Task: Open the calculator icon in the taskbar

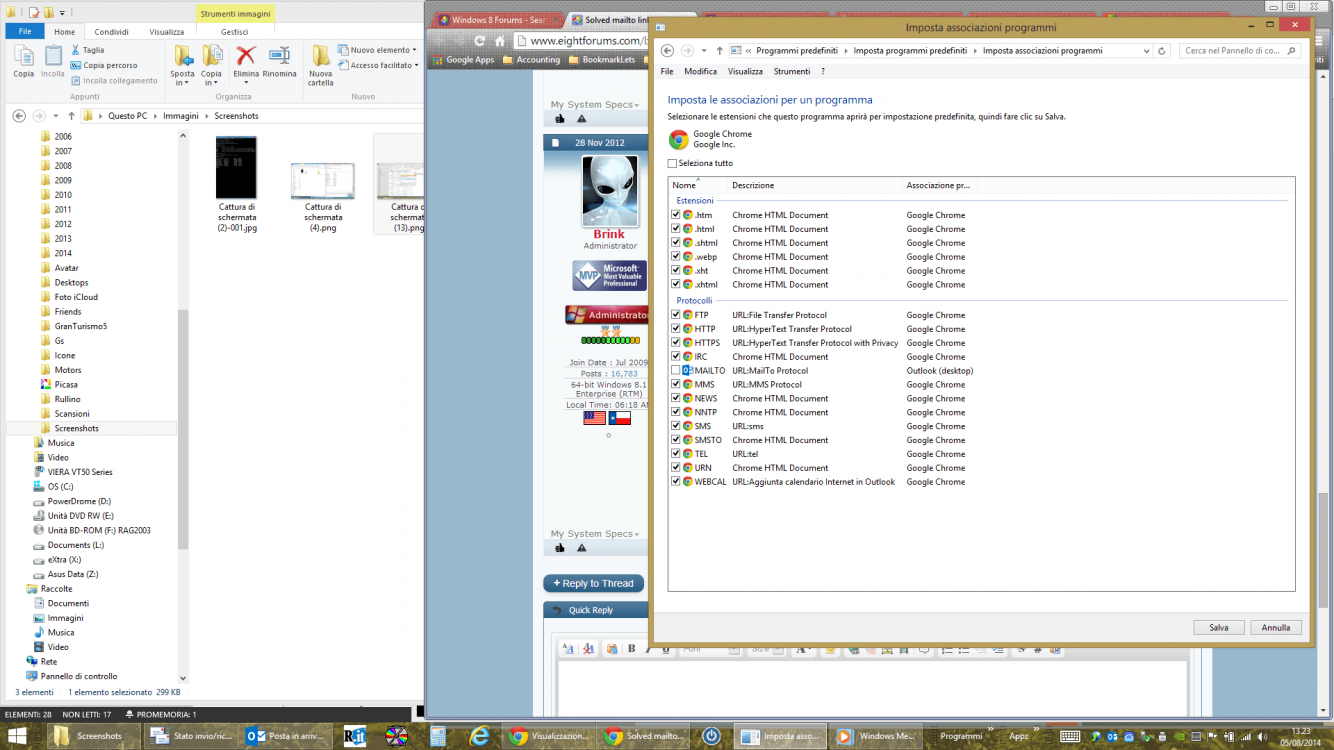Action: [437, 736]
